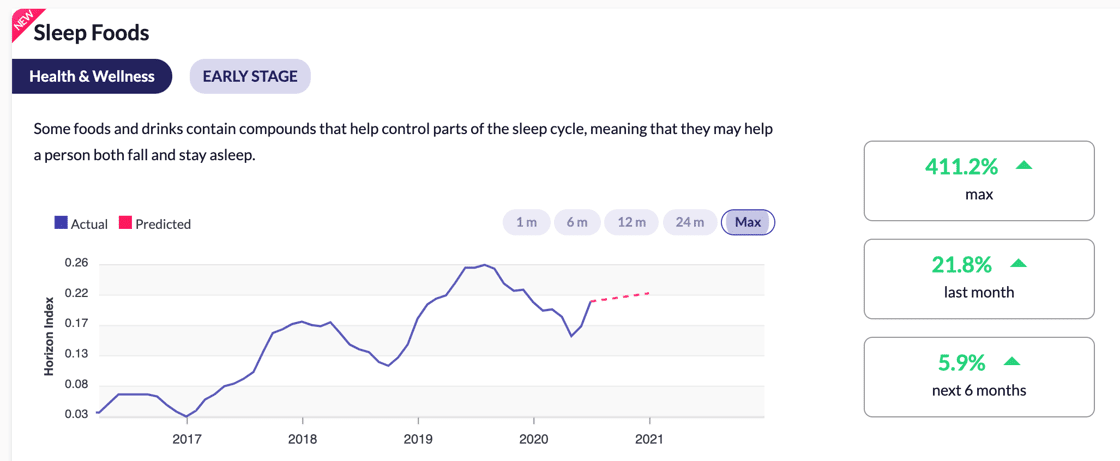Click the Sleep Foods title
Screen dimensions: 1120x461
point(91,33)
